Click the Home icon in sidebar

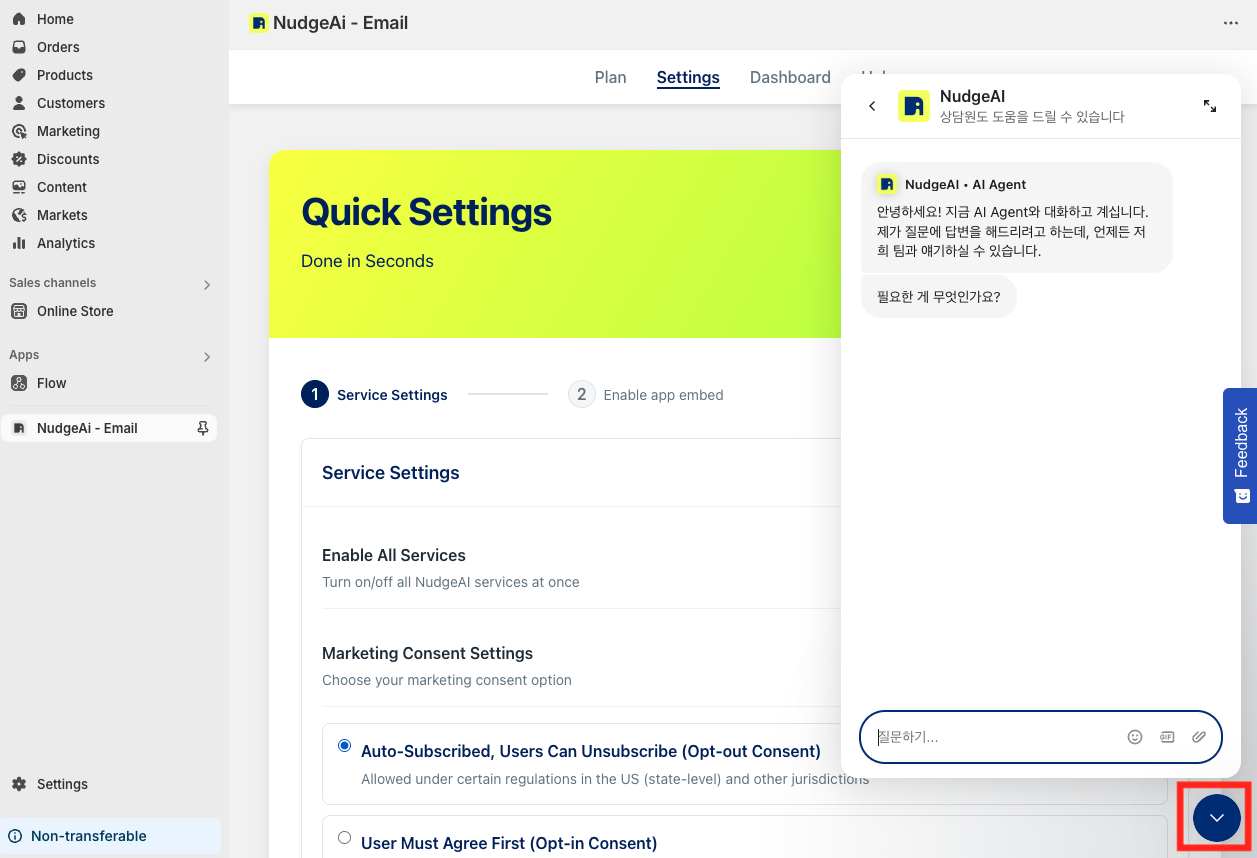[x=19, y=19]
